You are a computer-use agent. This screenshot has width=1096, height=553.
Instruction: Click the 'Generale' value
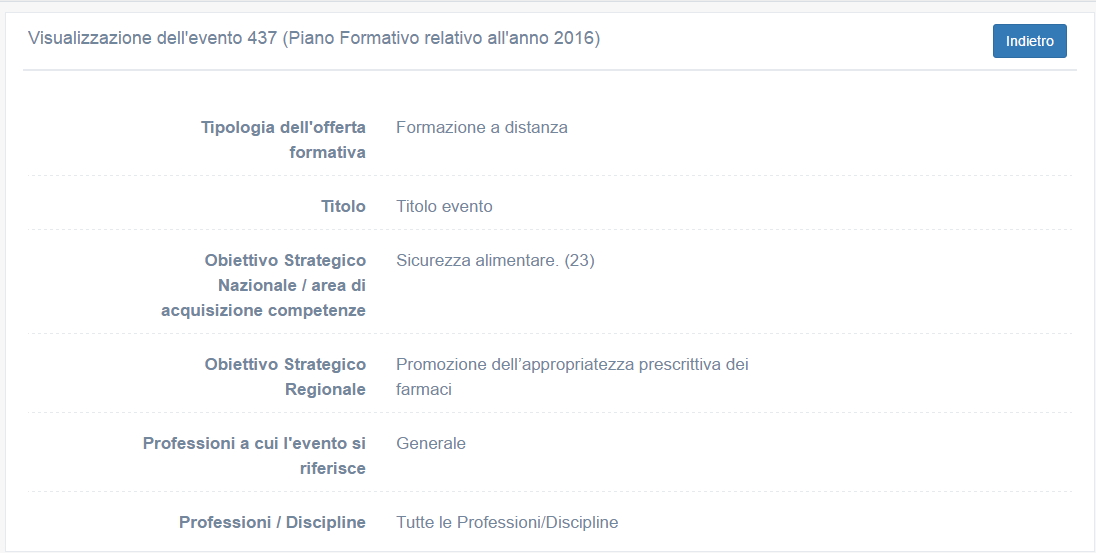click(x=431, y=443)
